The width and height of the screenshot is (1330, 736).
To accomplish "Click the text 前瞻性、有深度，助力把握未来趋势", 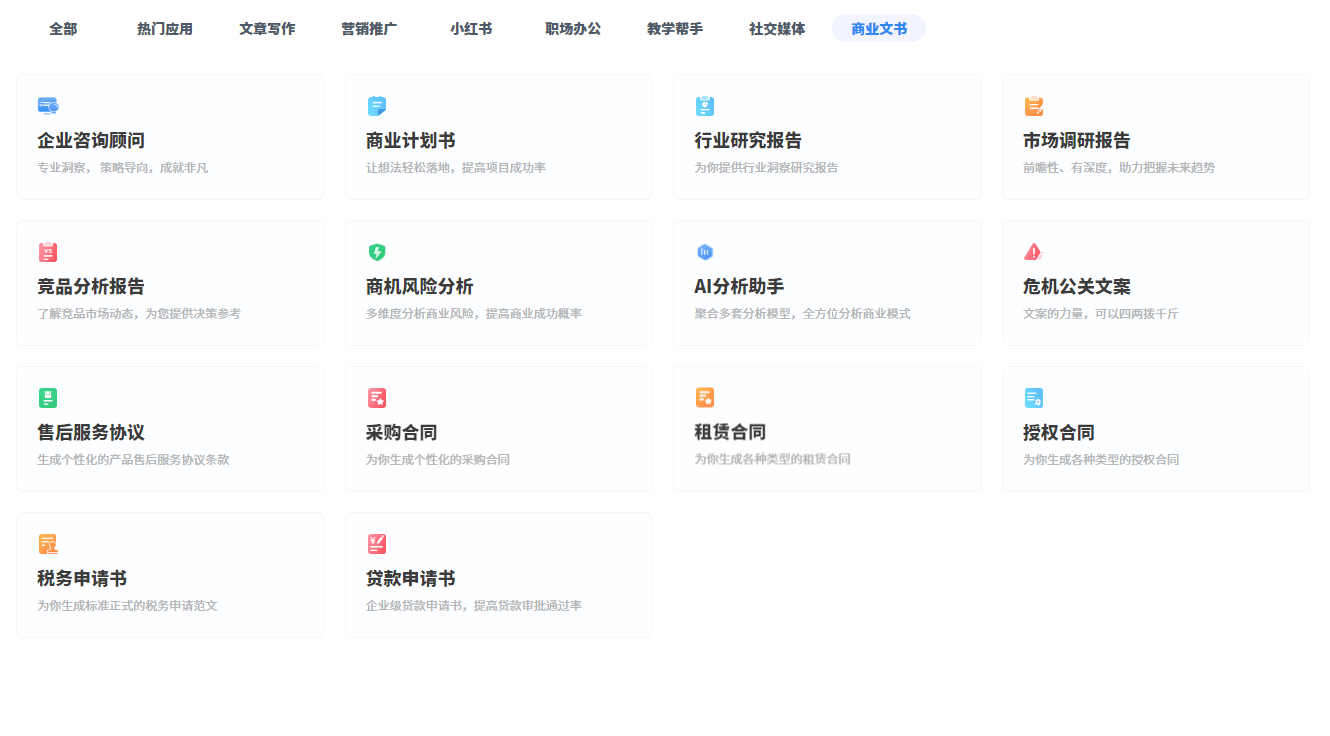I will click(1119, 168).
